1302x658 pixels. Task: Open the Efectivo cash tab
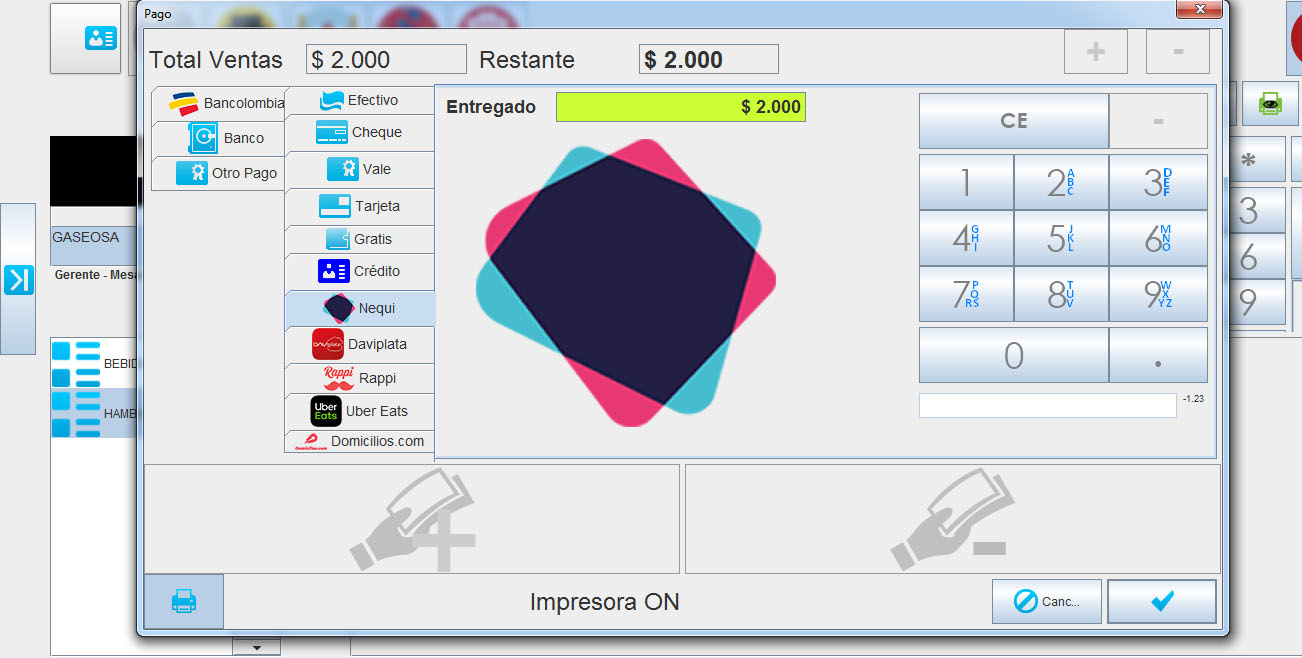(x=360, y=101)
